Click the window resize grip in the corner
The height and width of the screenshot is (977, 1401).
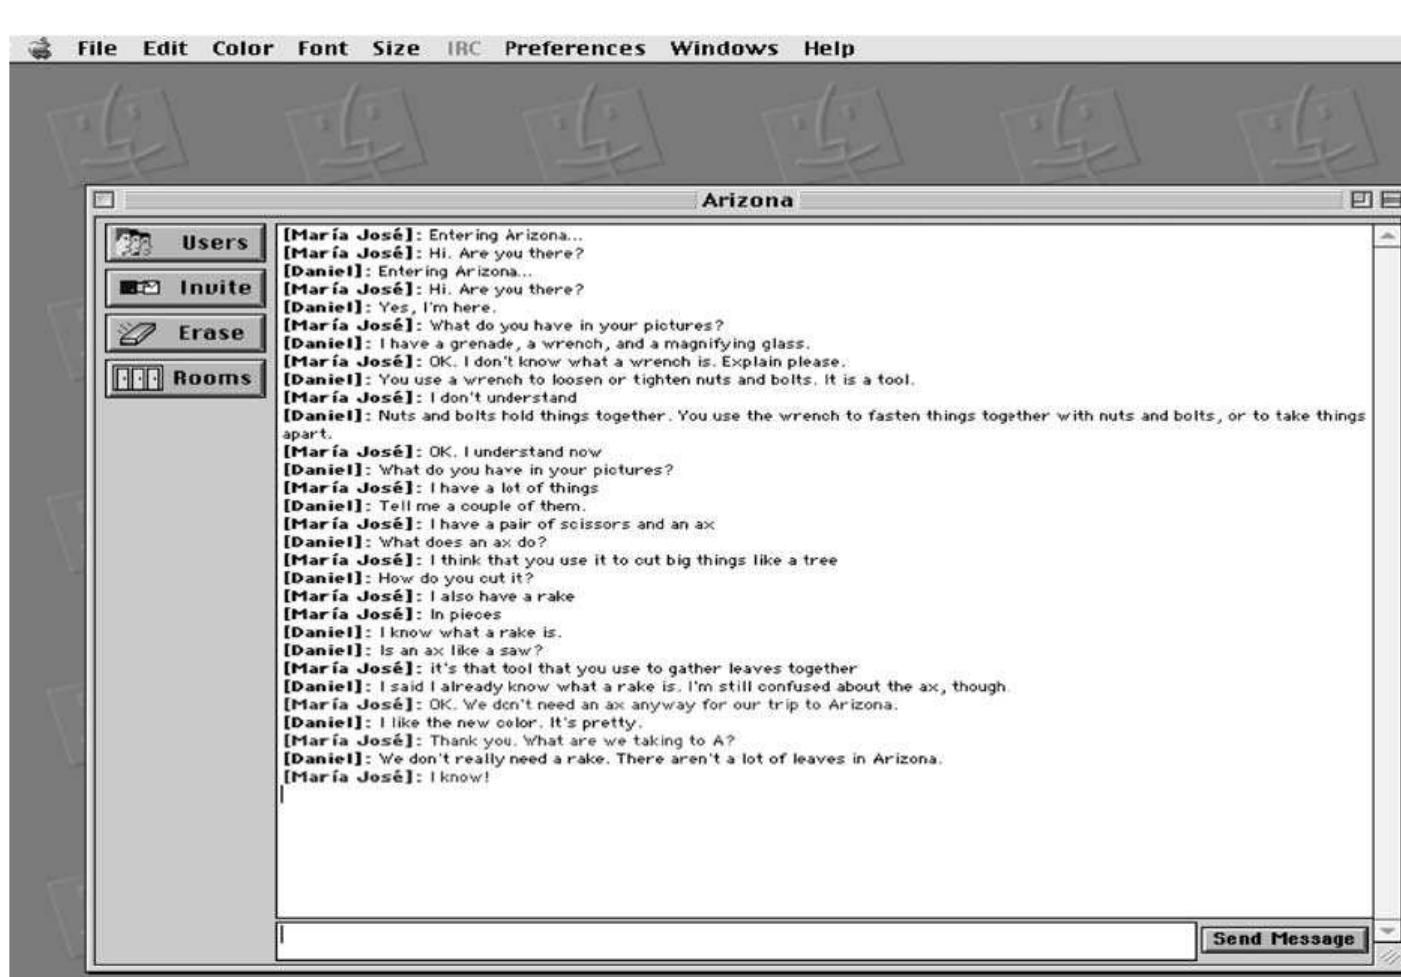(1387, 957)
